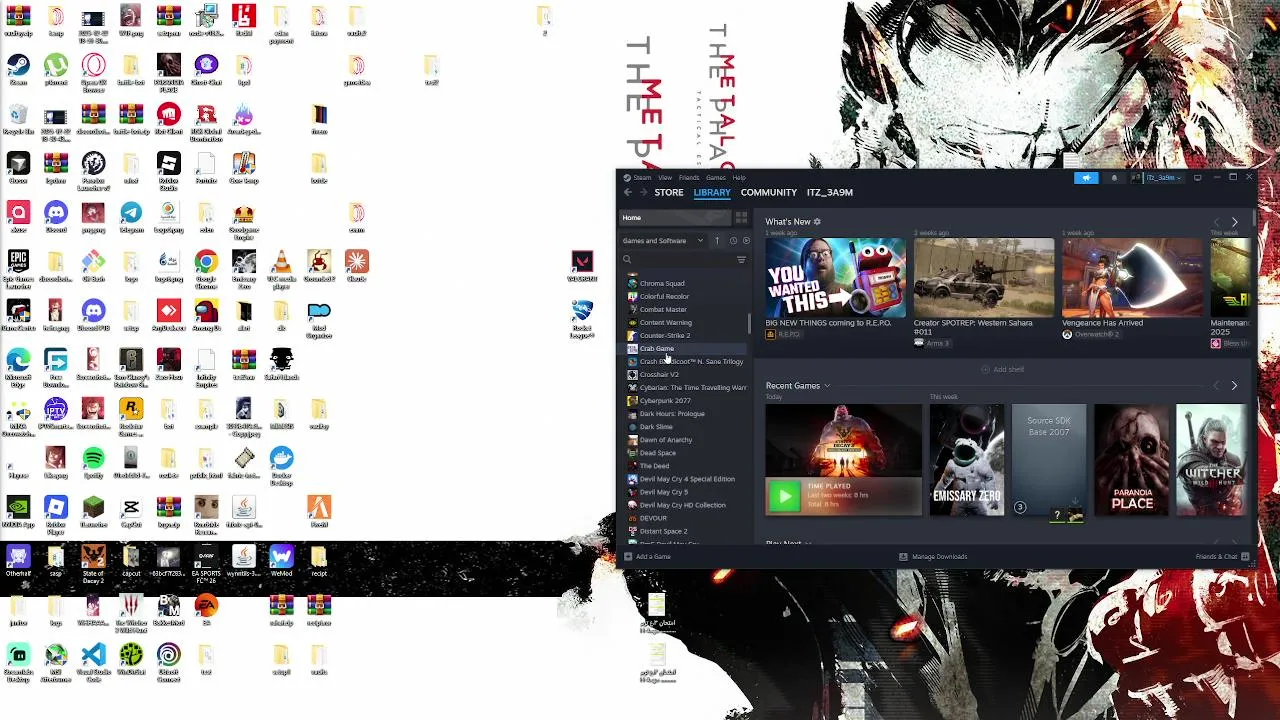The width and height of the screenshot is (1280, 720).
Task: Open Friends & Chat
Action: (x=1222, y=557)
